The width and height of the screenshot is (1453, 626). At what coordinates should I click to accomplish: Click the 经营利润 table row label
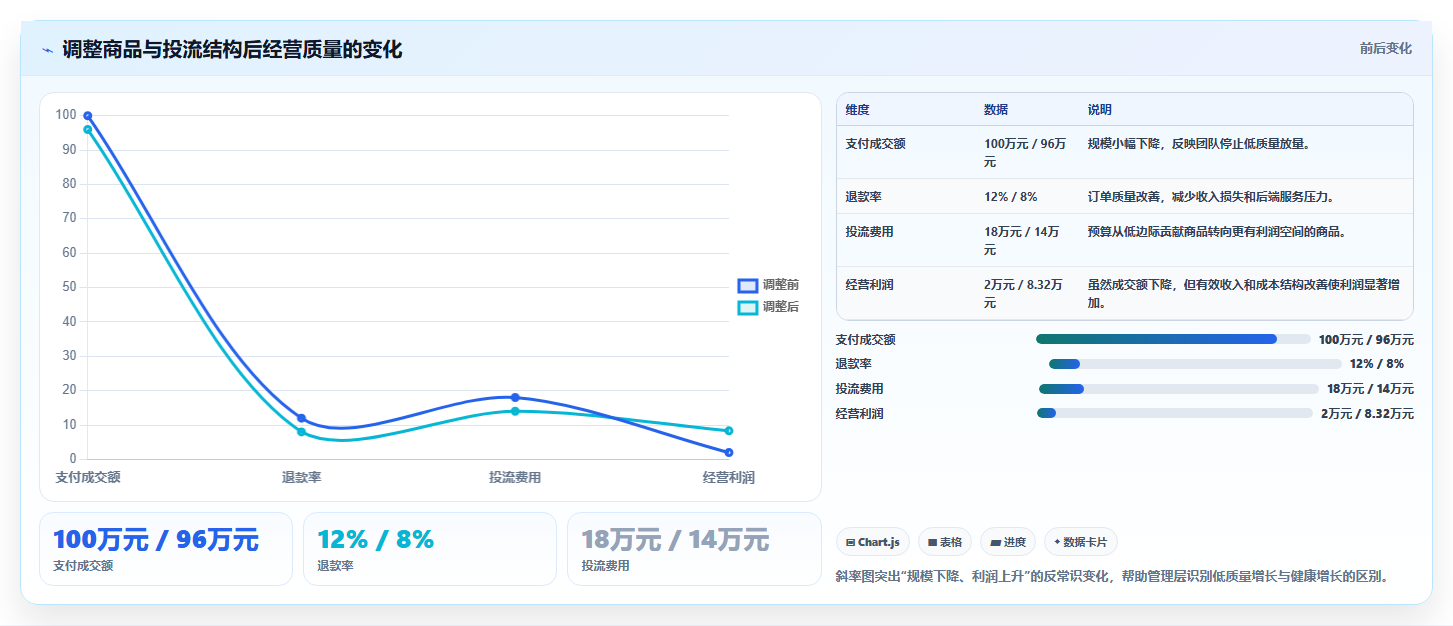pyautogui.click(x=869, y=285)
